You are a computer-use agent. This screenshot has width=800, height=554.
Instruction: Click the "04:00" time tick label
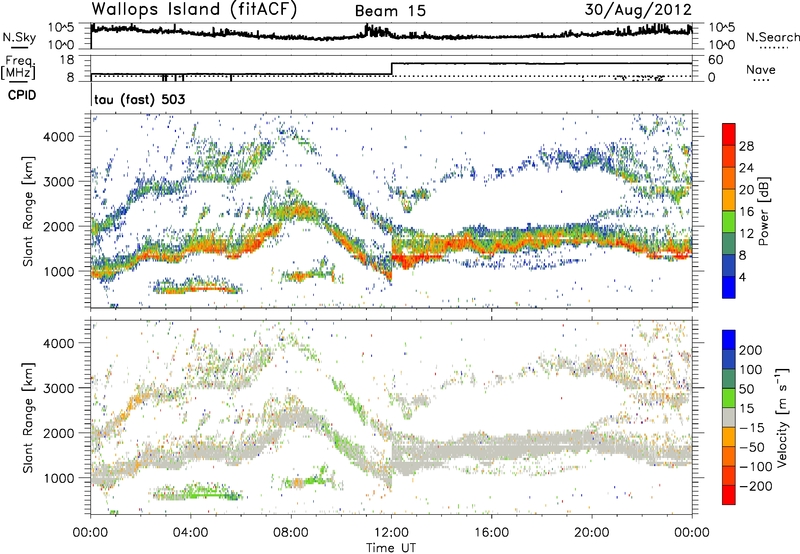click(190, 533)
